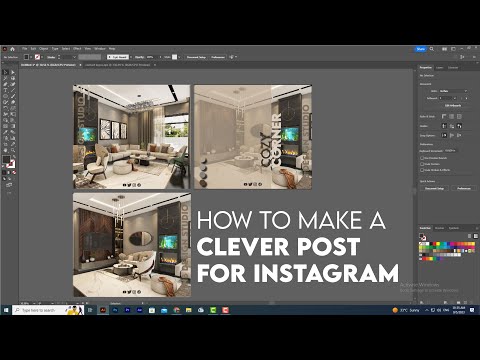This screenshot has height=360, width=480.
Task: Close the first document tab
Action: 80,65
